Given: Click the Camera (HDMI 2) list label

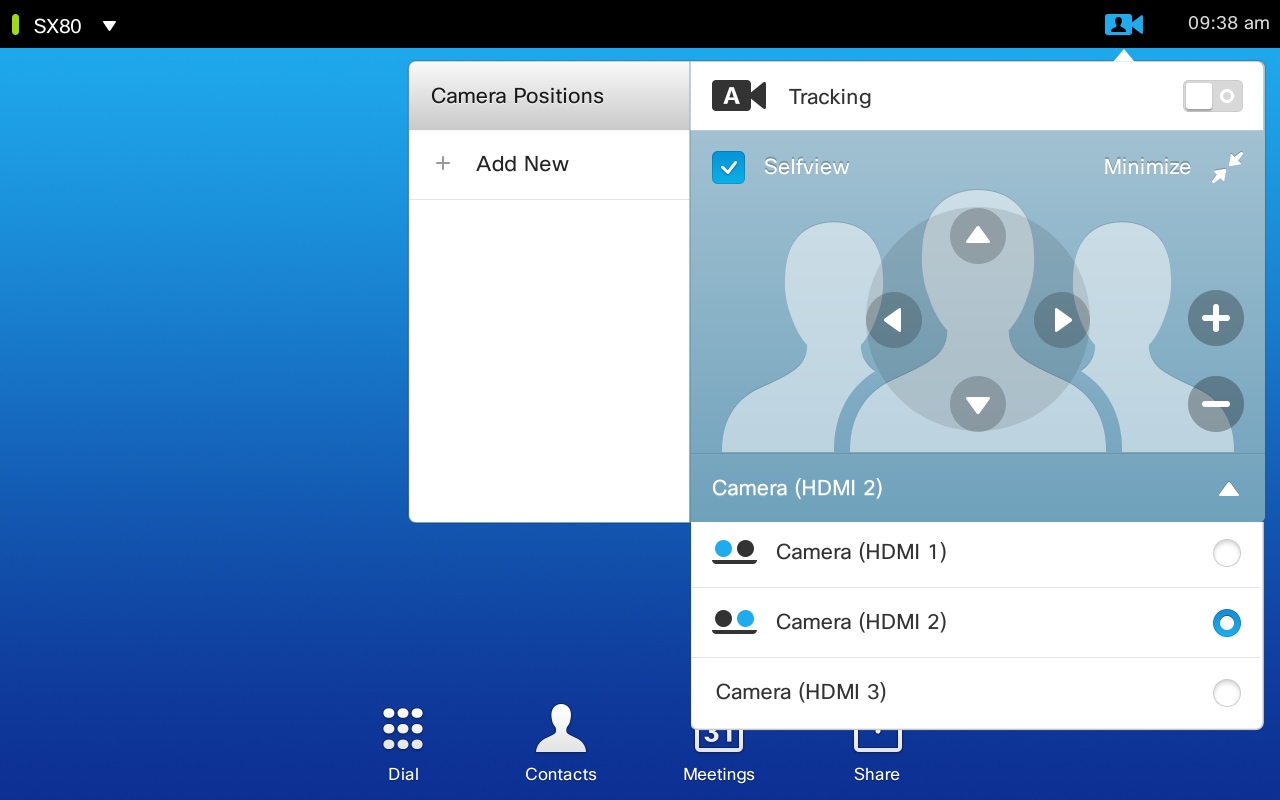Looking at the screenshot, I should 861,622.
